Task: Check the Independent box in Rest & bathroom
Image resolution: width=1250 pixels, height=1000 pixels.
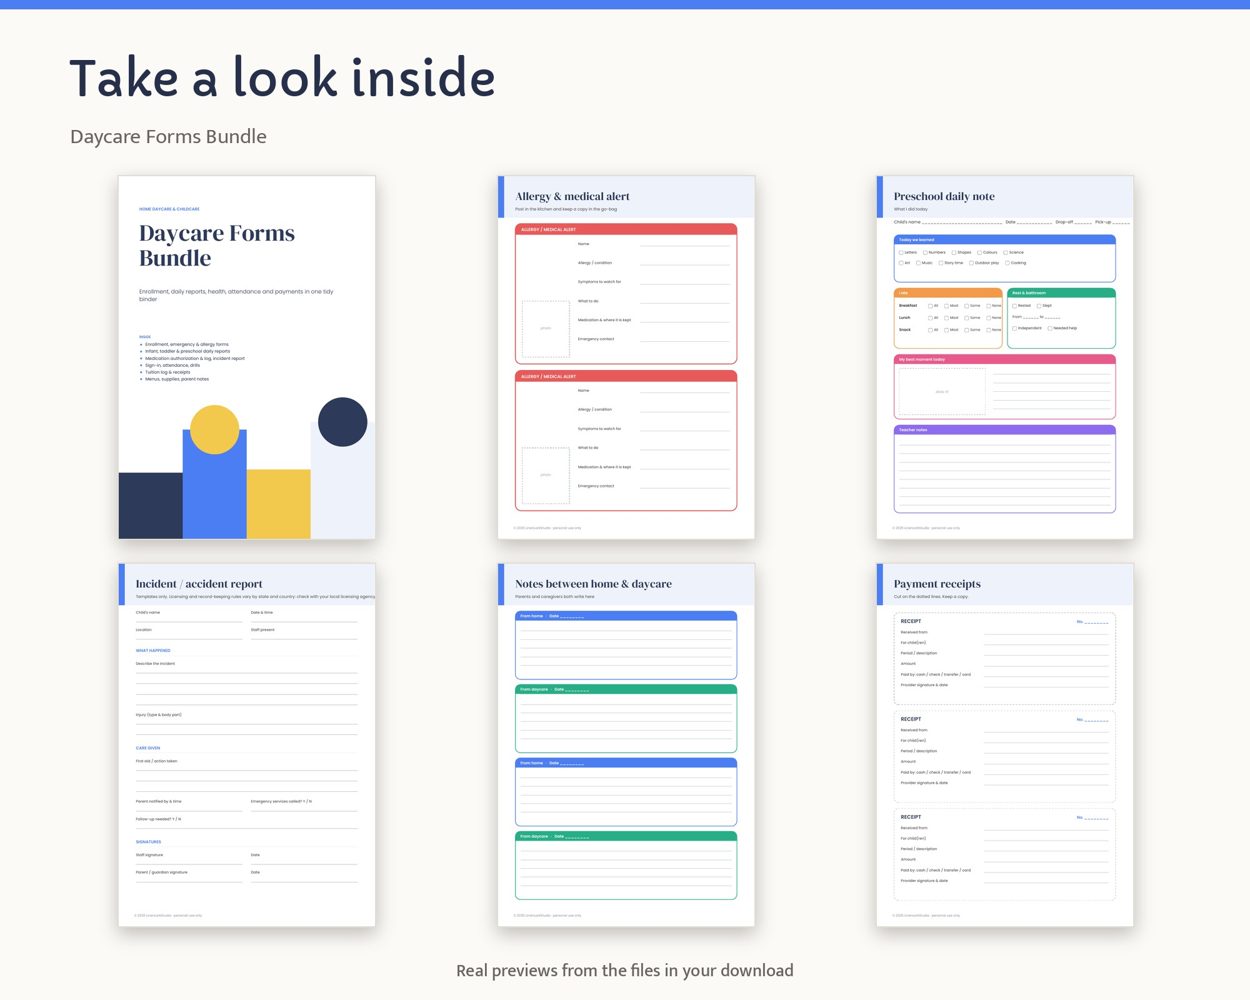Action: (1014, 328)
